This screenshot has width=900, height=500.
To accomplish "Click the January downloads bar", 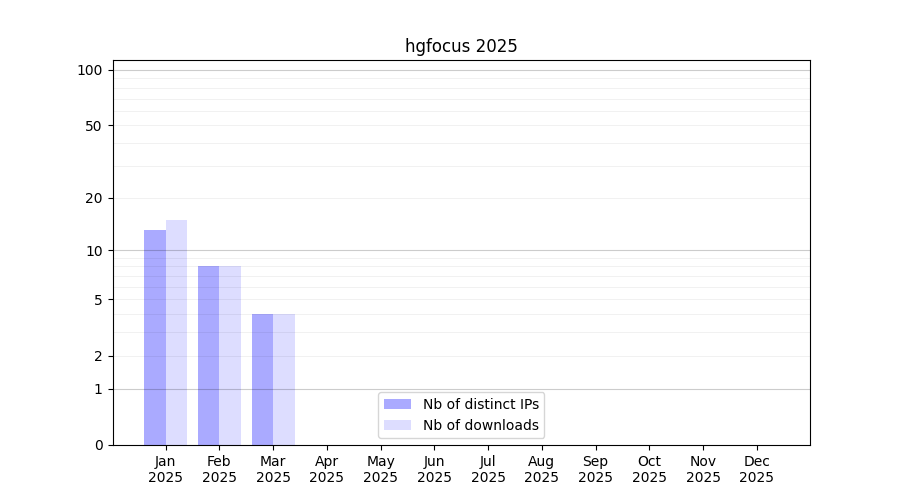I will pyautogui.click(x=177, y=332).
